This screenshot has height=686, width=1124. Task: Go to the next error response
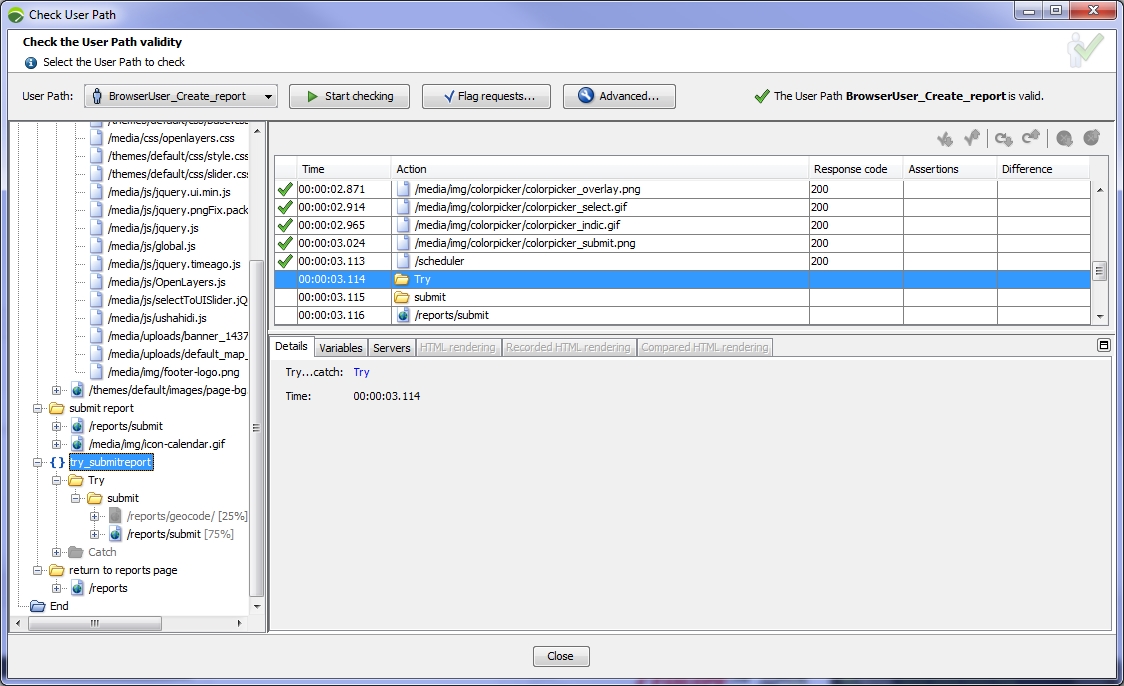pyautogui.click(x=1064, y=139)
